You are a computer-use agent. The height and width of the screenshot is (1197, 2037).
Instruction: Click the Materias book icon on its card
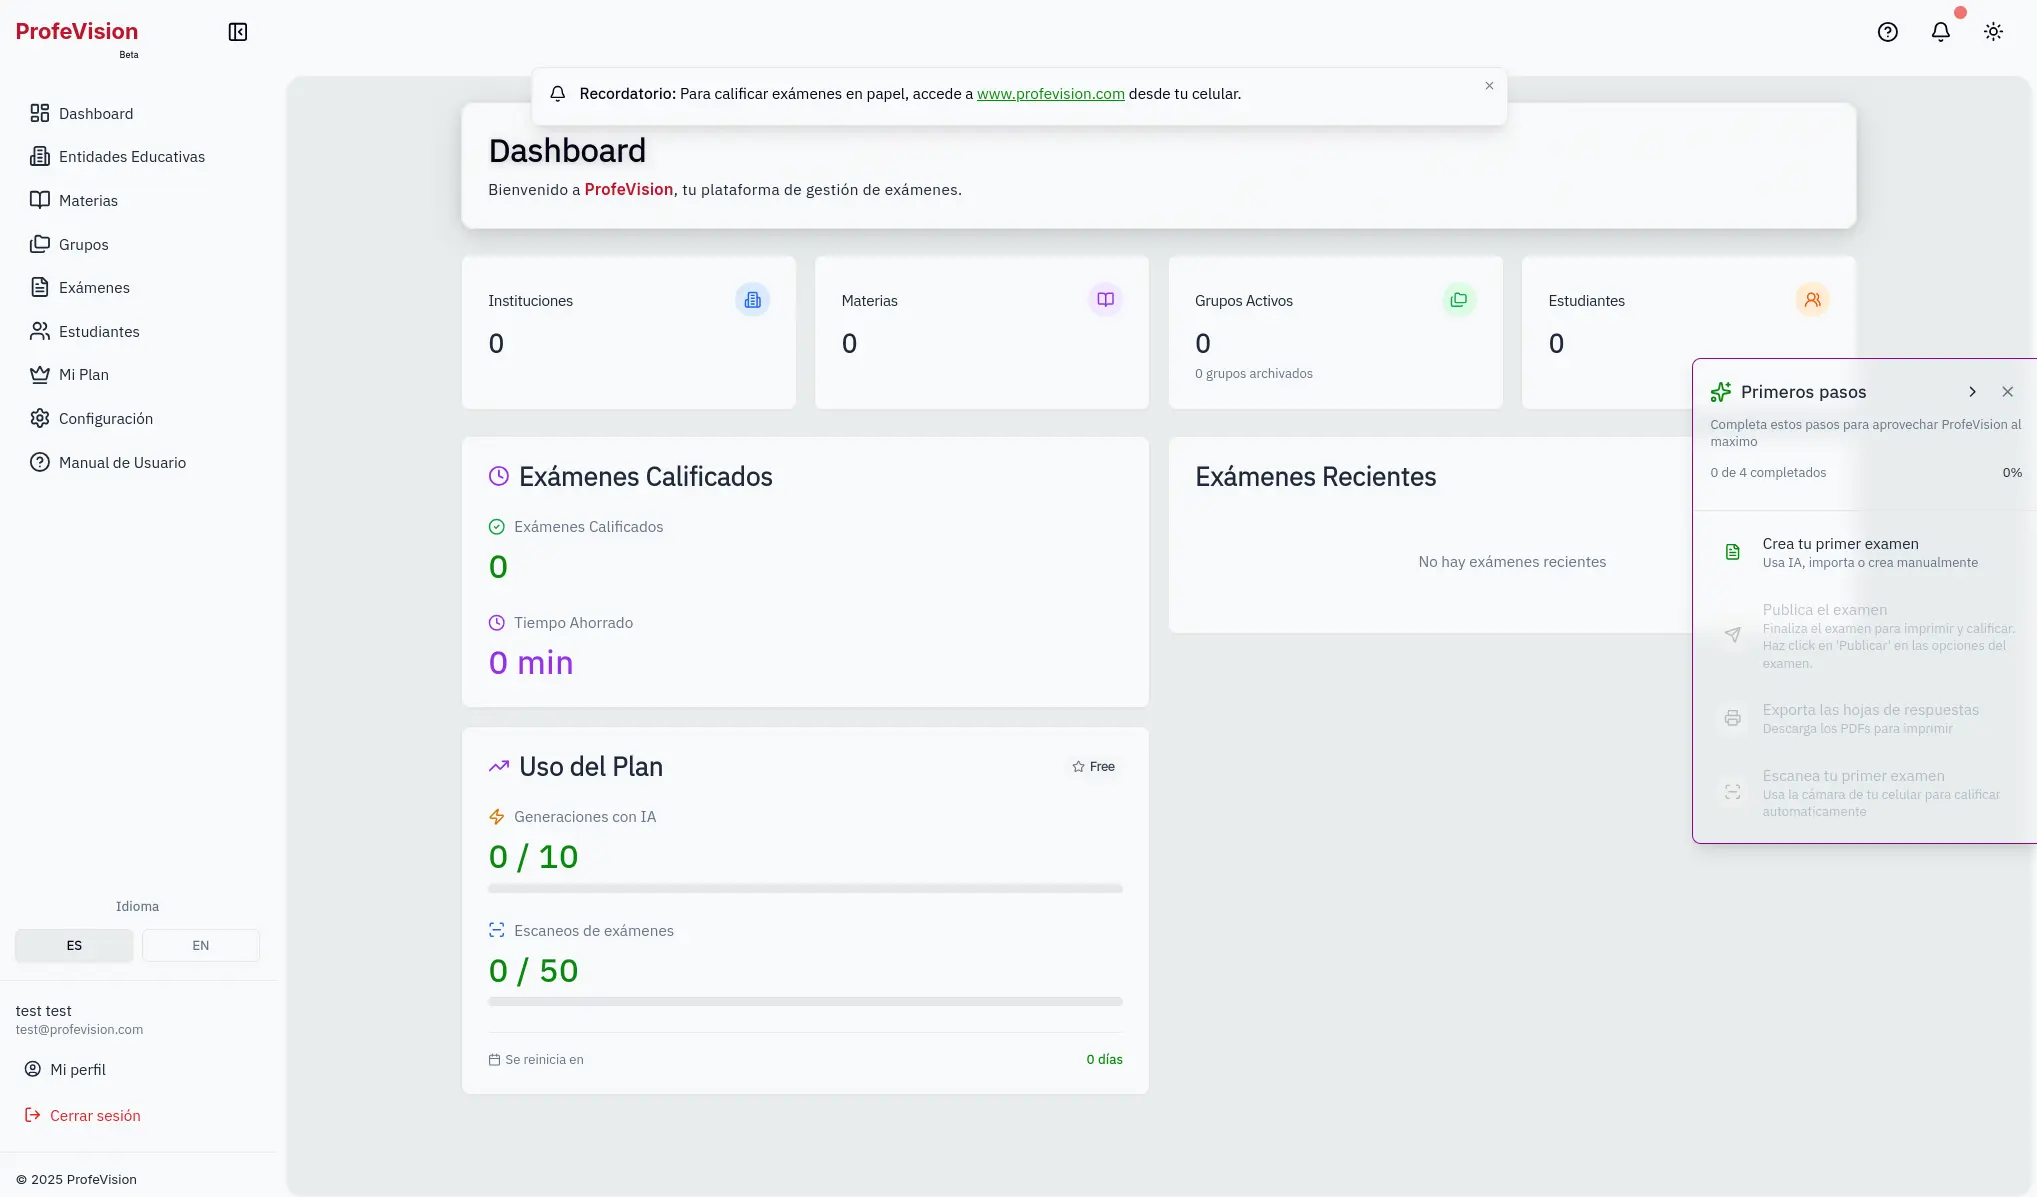[x=1105, y=299]
